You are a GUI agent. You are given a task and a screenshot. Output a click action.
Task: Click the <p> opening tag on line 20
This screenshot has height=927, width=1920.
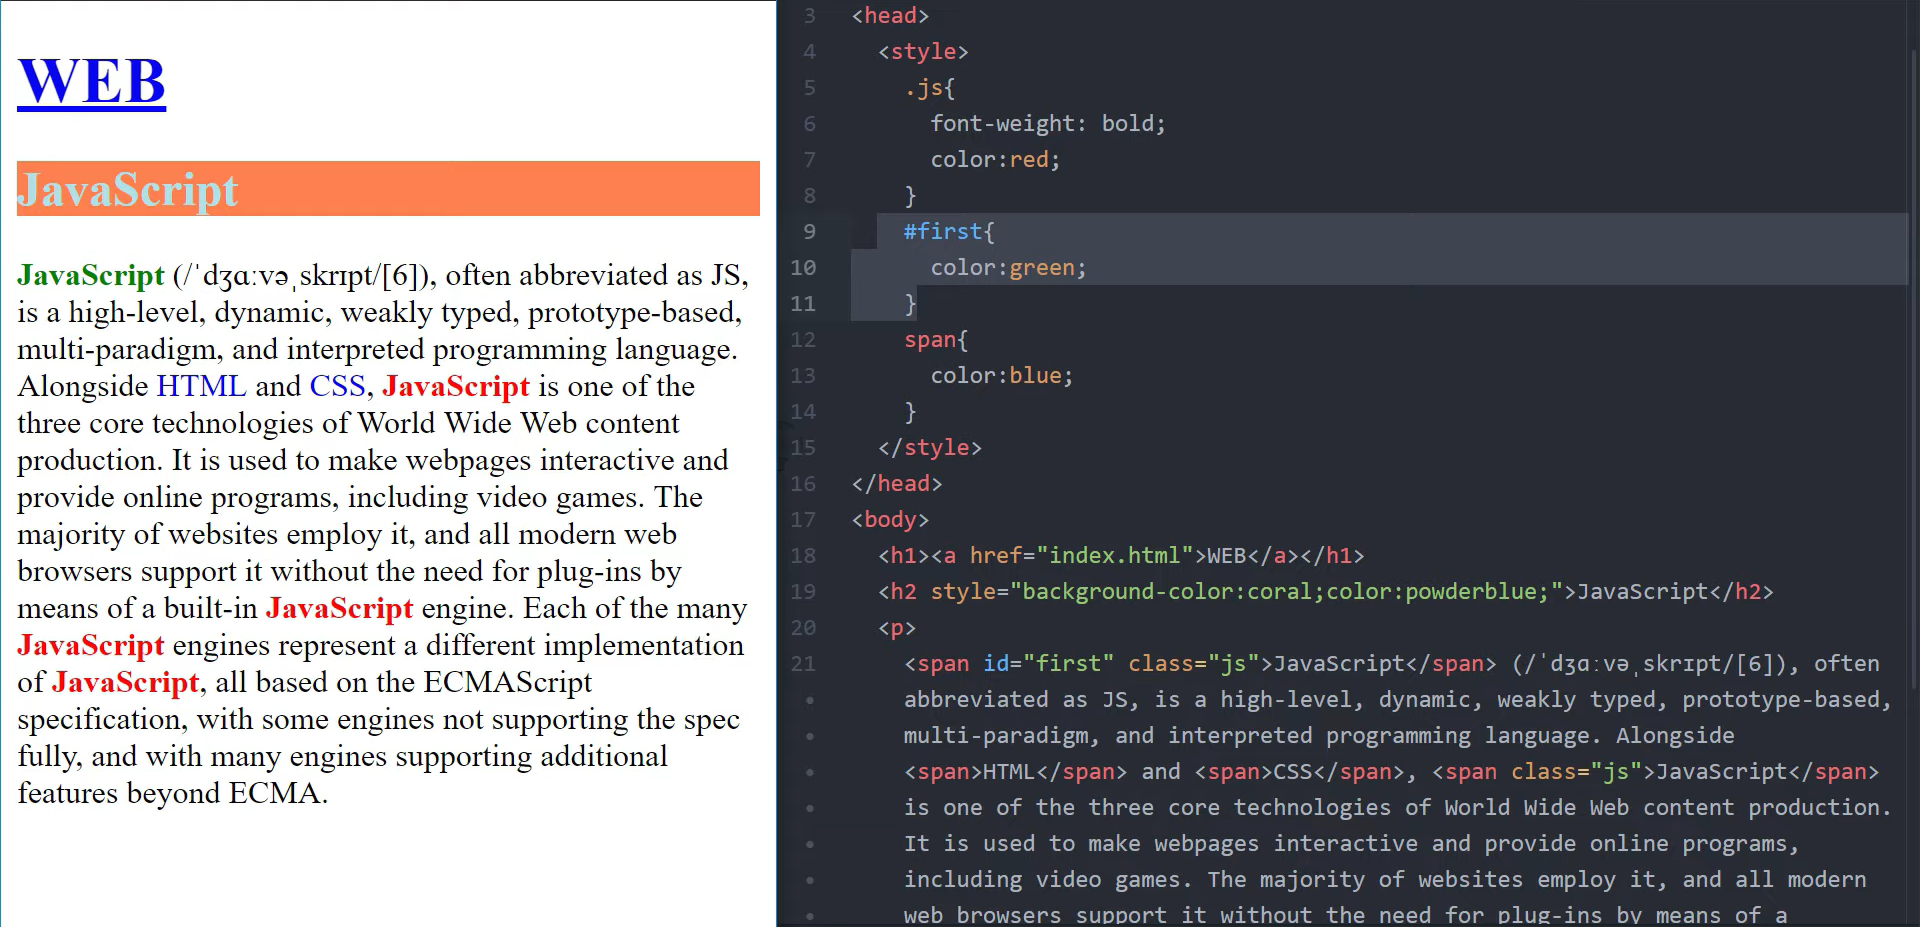click(x=897, y=628)
